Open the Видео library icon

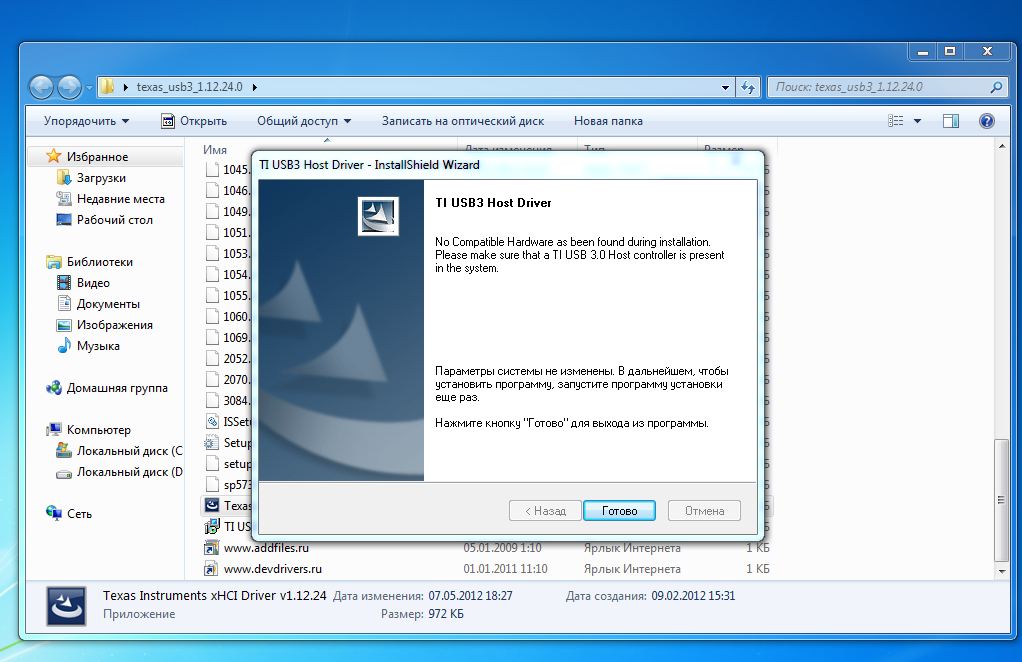tap(64, 283)
